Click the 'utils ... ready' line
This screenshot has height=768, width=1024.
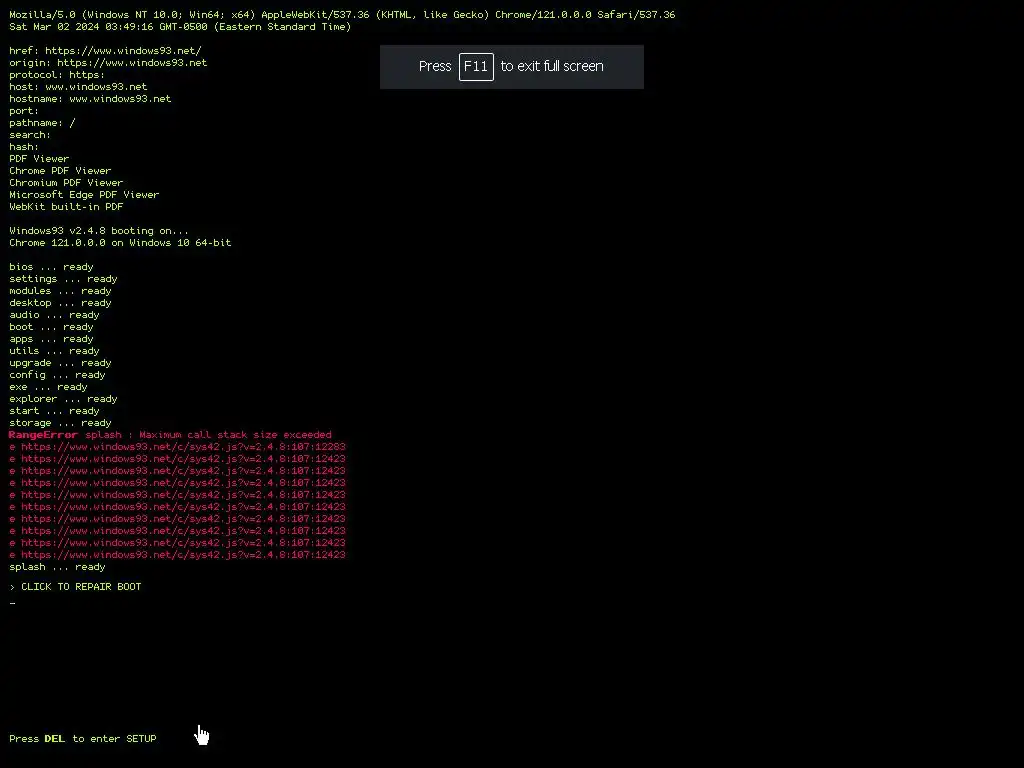coord(54,351)
